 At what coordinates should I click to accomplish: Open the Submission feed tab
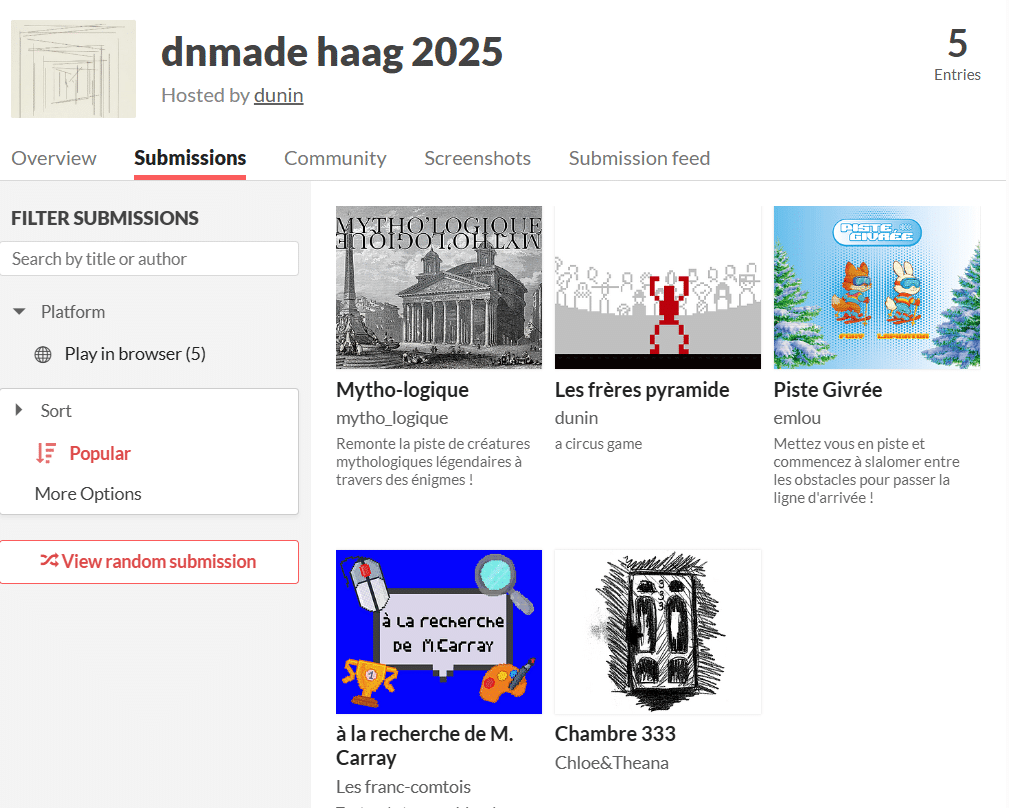[640, 158]
